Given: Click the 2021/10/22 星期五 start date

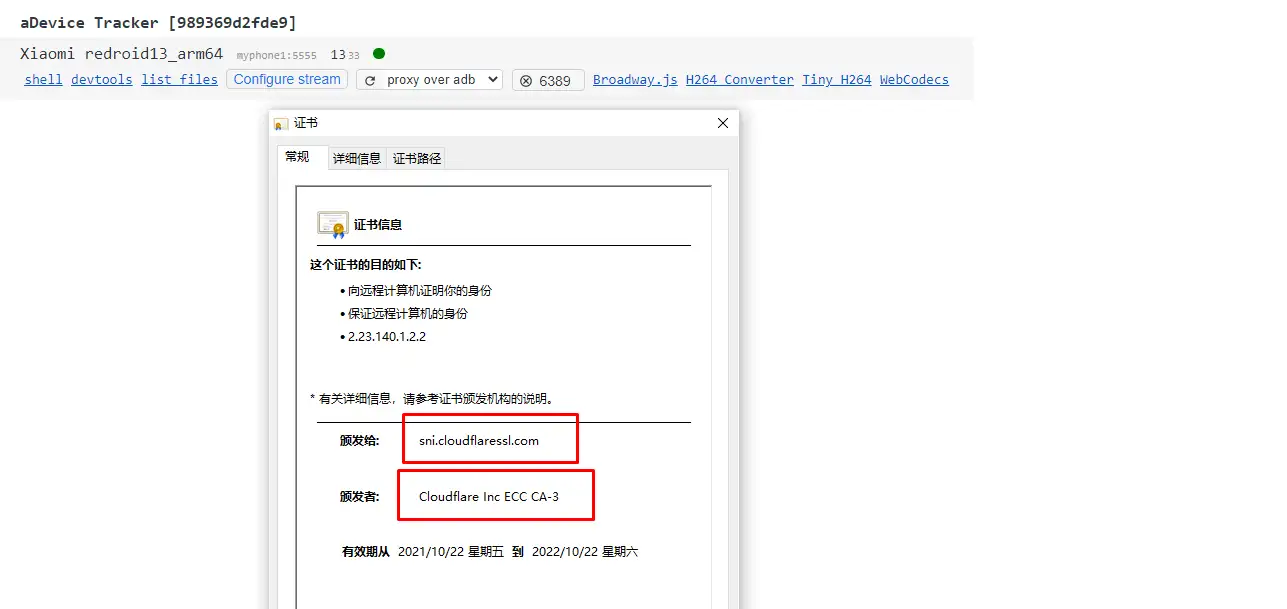Looking at the screenshot, I should point(451,552).
